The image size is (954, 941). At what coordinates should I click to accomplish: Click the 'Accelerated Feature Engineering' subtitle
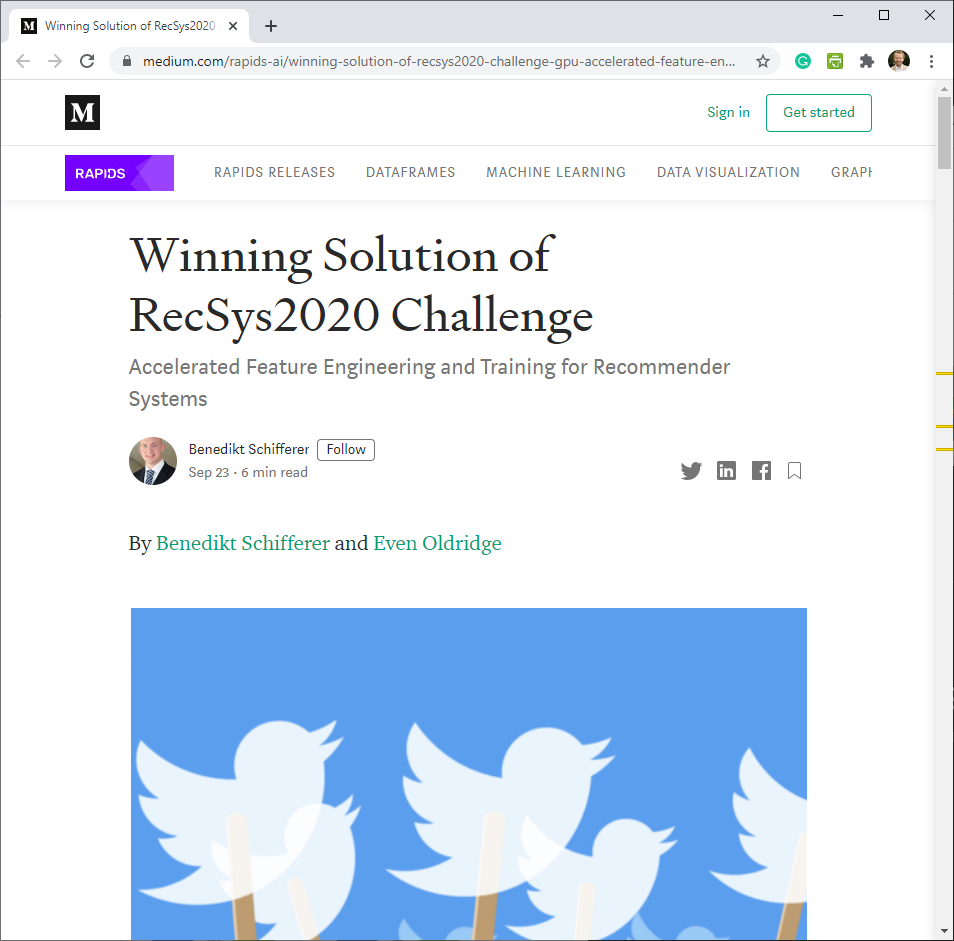(429, 383)
